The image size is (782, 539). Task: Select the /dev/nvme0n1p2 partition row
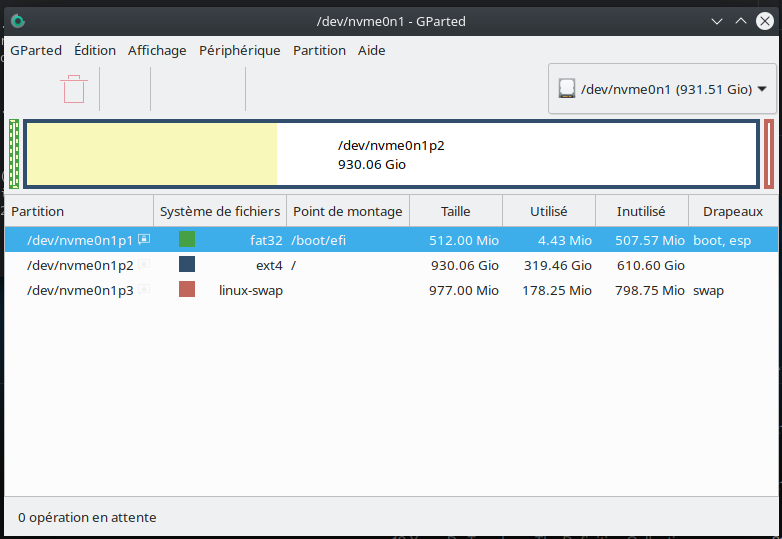tap(80, 265)
